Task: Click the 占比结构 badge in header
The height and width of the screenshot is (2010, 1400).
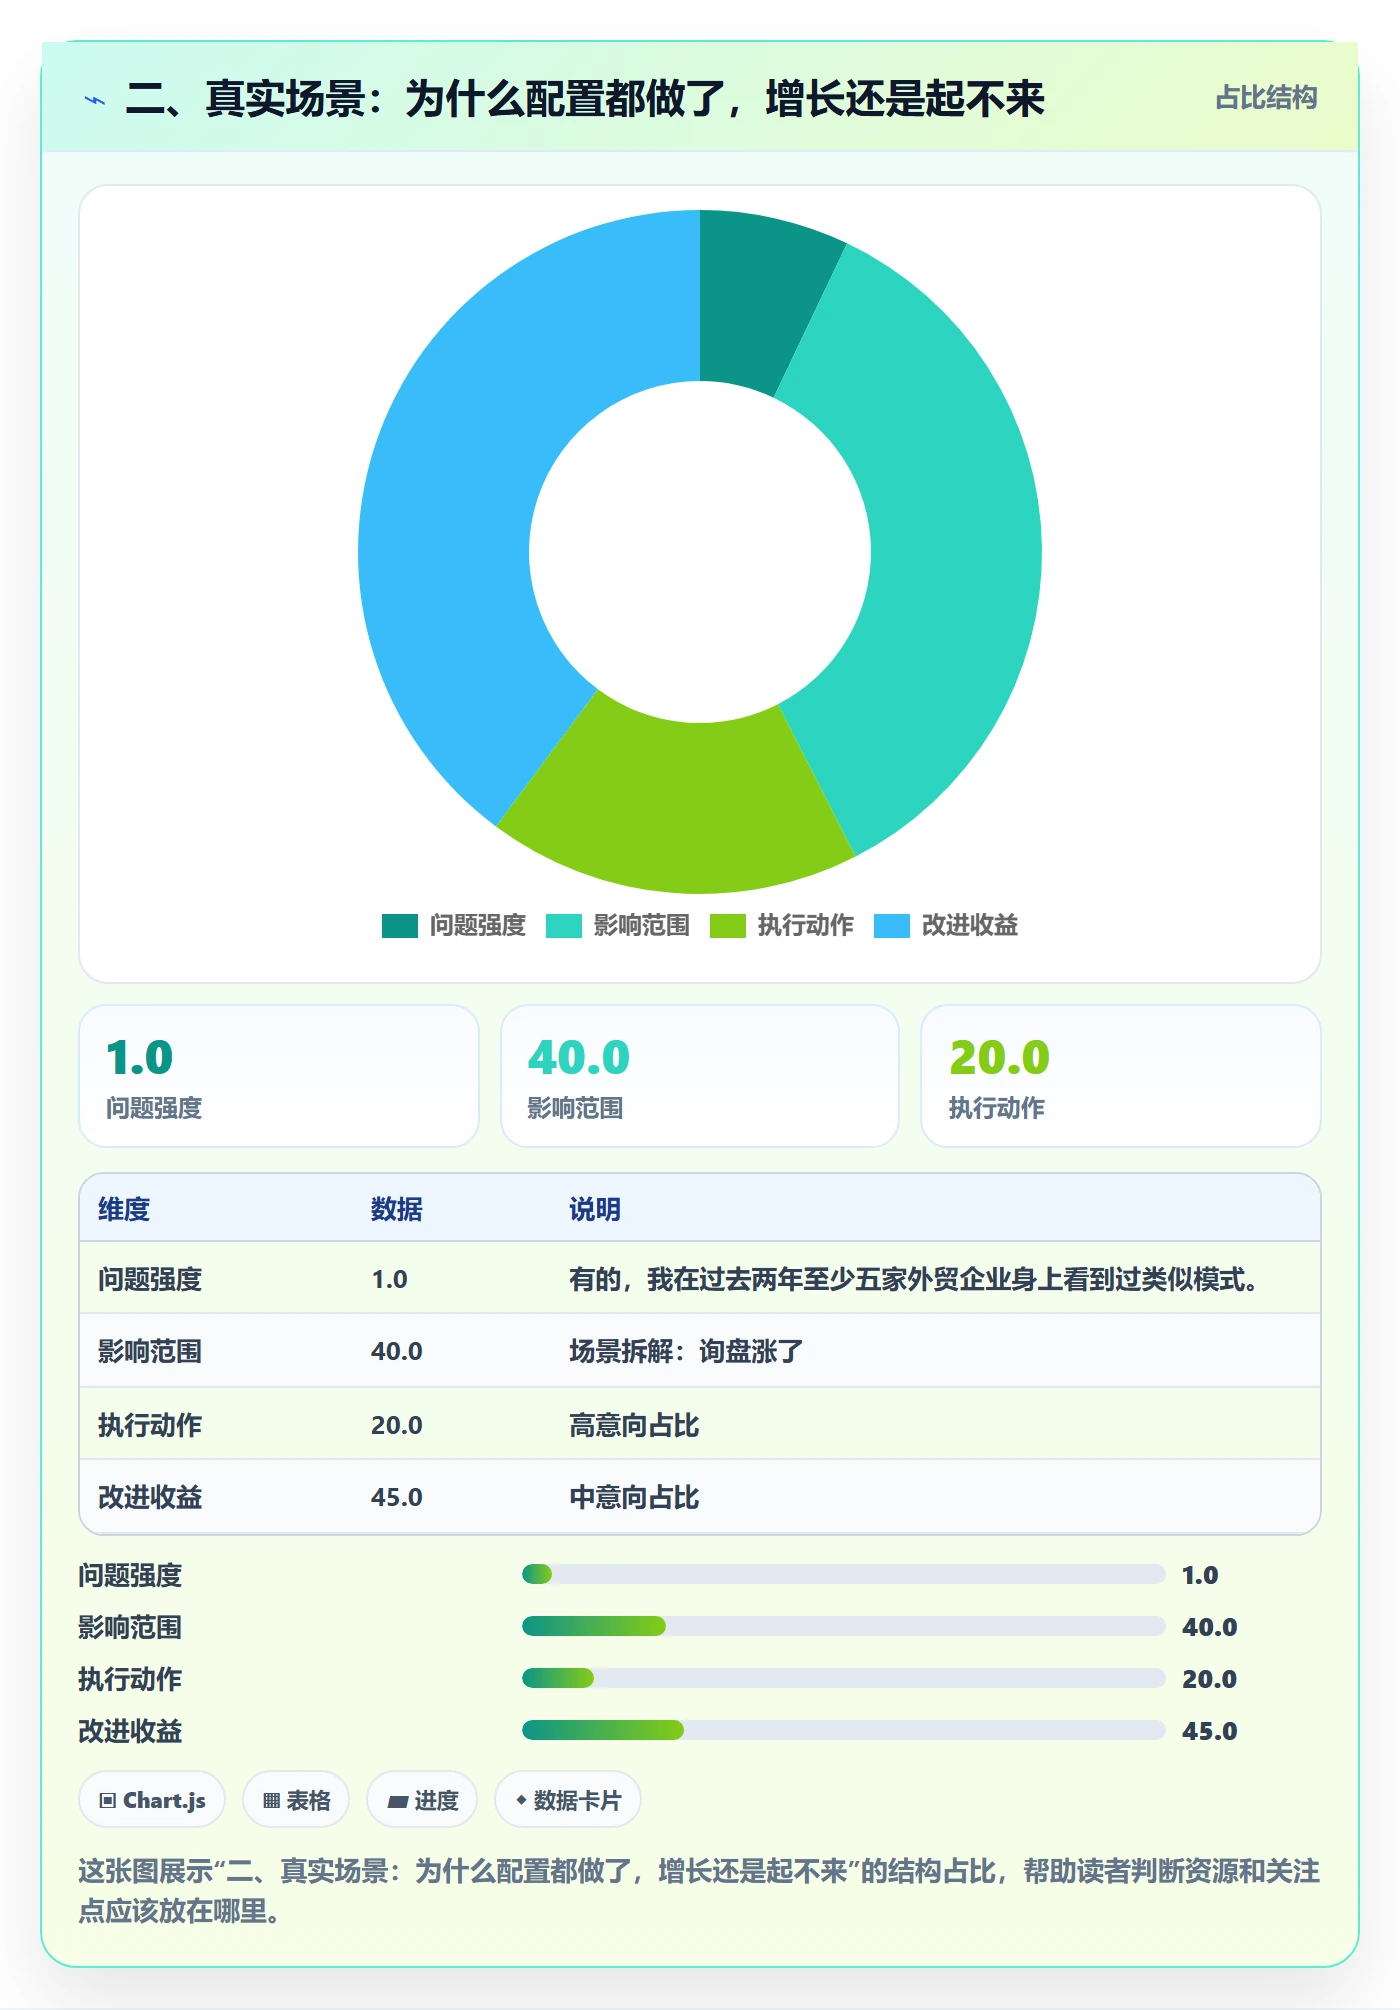Action: (1266, 98)
